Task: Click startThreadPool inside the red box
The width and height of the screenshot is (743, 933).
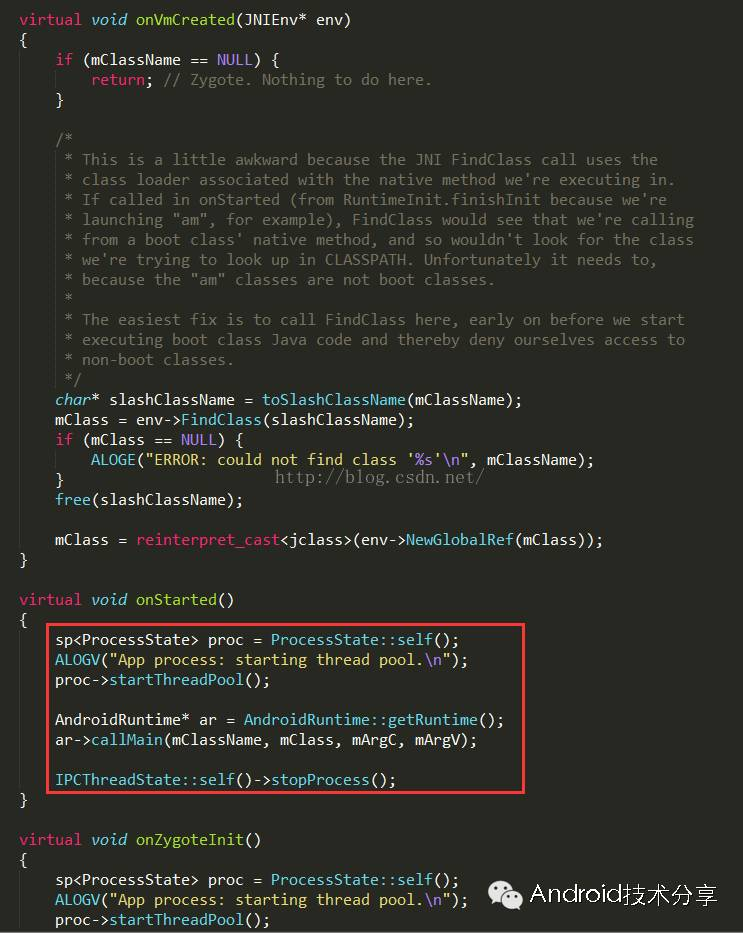Action: 176,680
